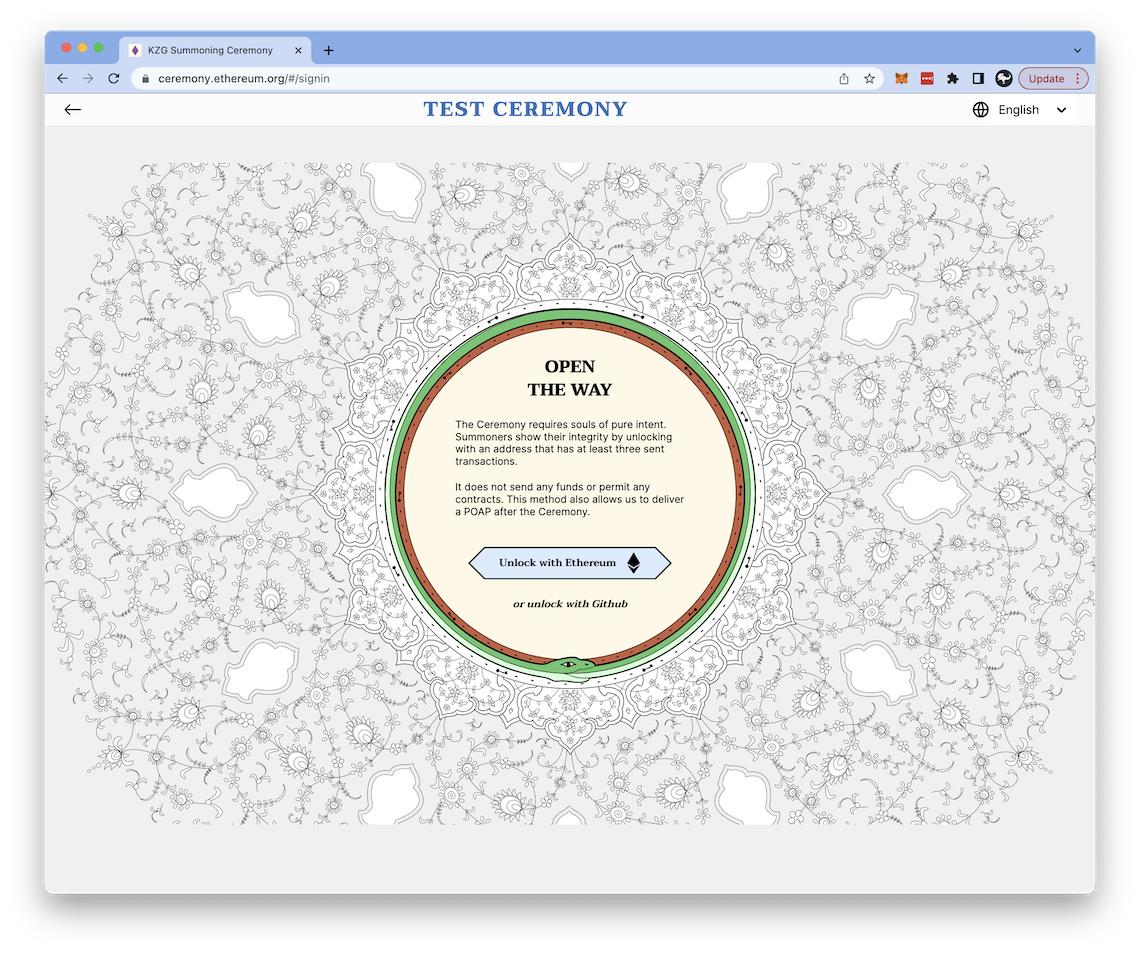Click the red password manager extension icon
This screenshot has height=953, width=1140.
point(927,78)
